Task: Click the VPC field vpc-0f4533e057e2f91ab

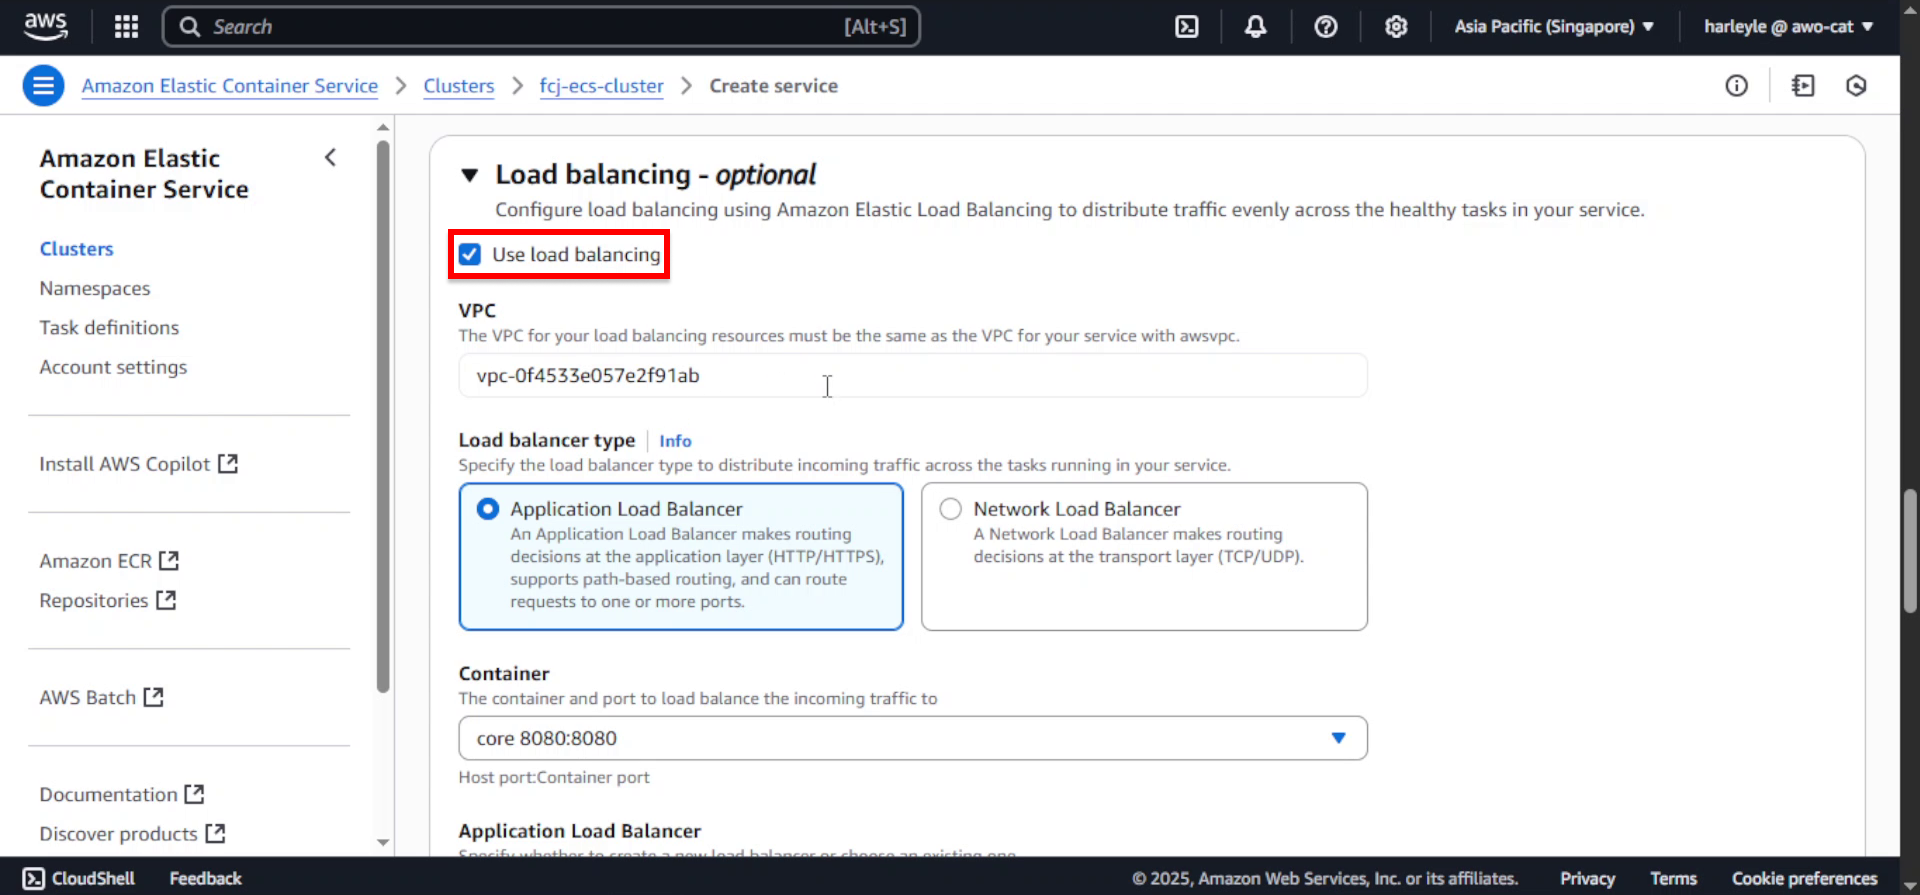Action: tap(912, 375)
